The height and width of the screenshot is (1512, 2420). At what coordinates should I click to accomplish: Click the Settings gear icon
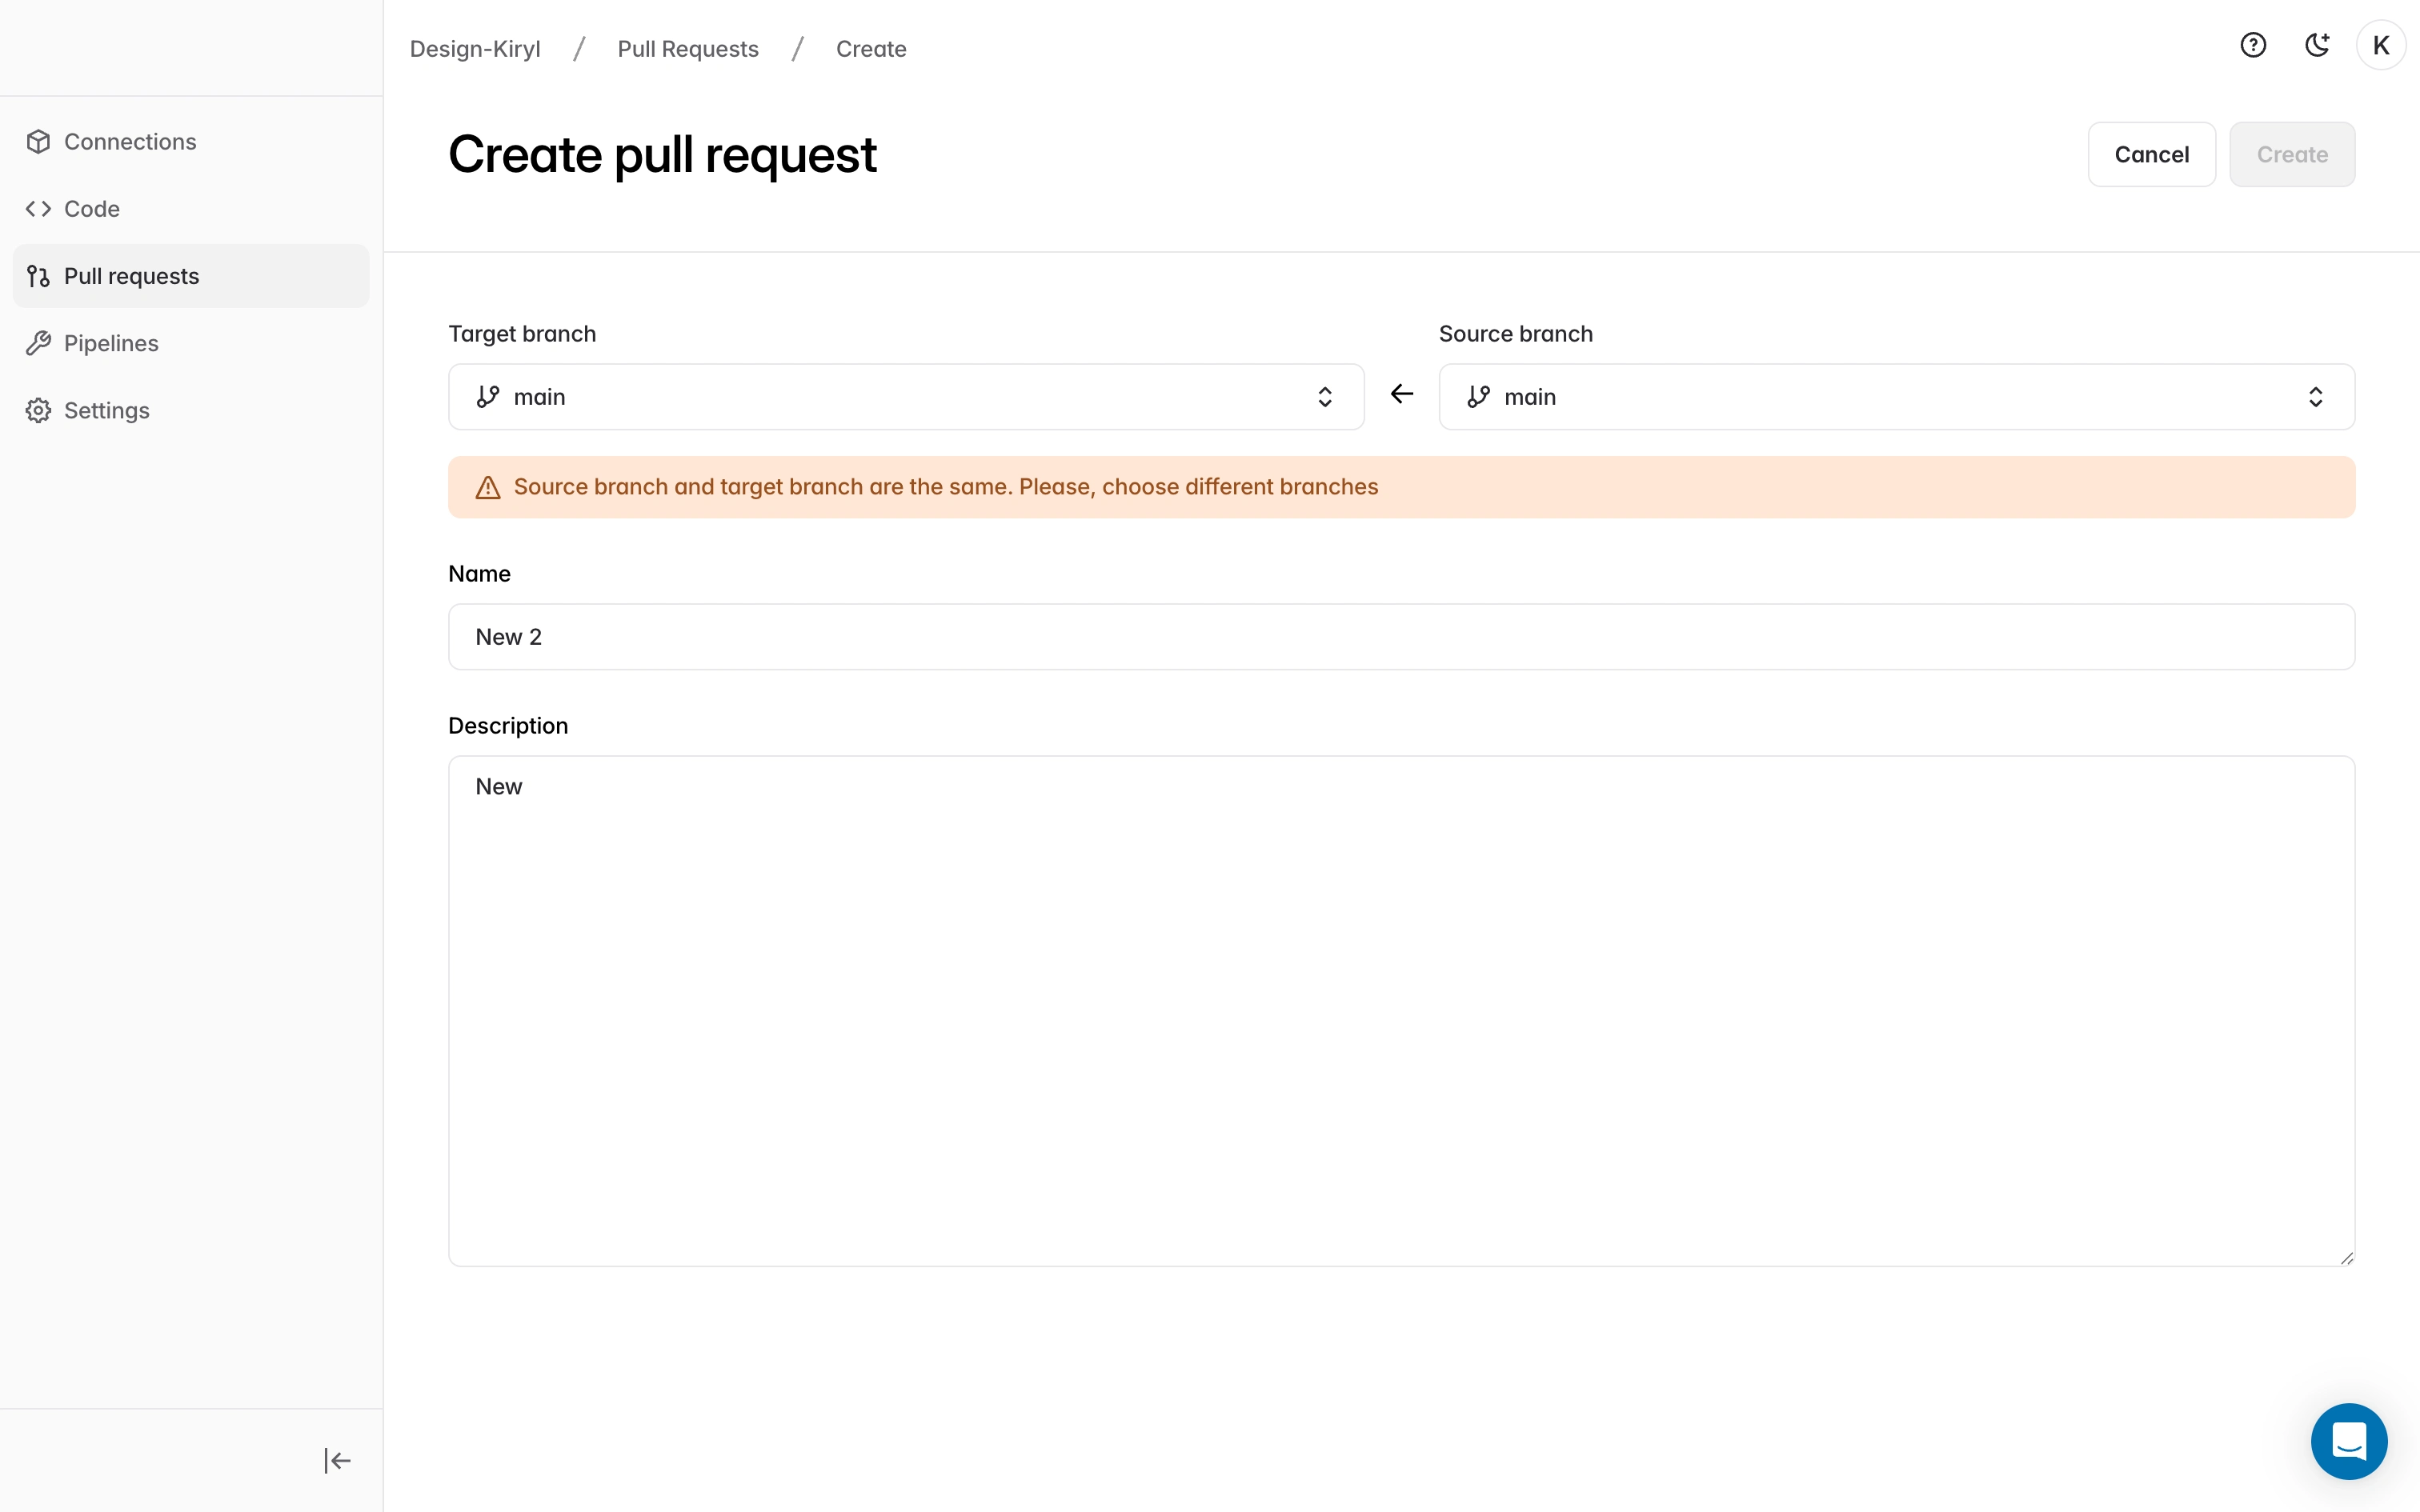tap(38, 410)
